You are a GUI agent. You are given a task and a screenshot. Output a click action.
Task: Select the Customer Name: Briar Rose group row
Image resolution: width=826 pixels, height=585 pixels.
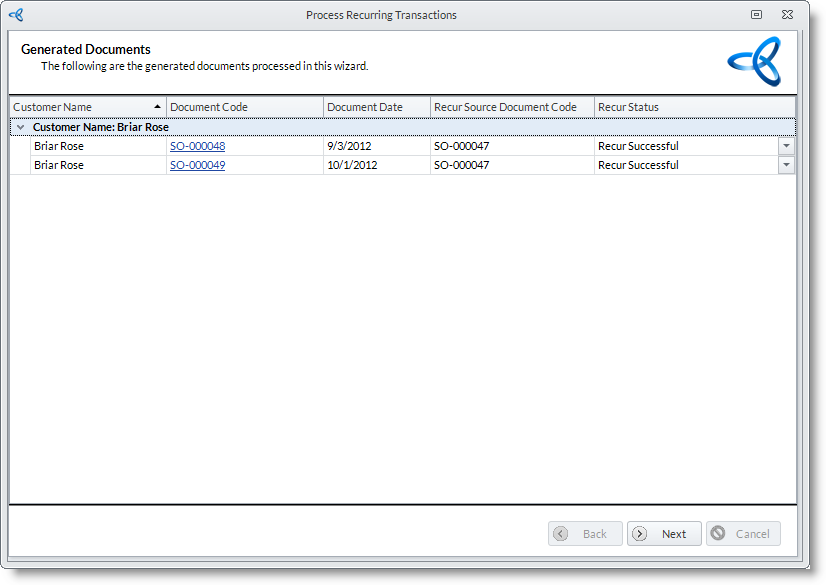point(403,127)
